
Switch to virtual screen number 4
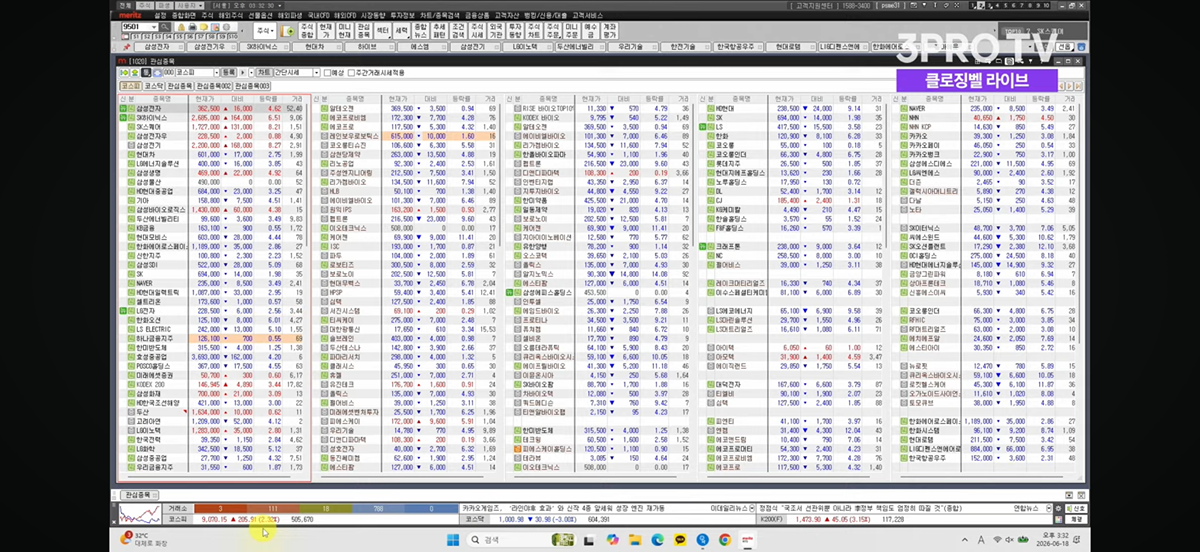point(997,6)
